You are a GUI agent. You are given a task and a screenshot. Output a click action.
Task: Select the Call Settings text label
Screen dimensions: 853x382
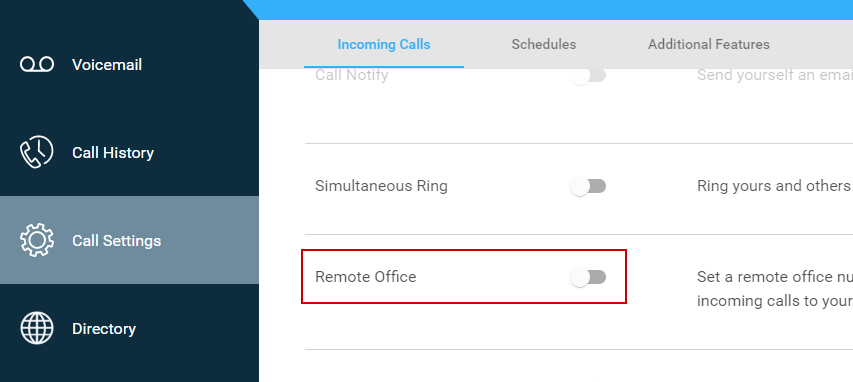117,241
